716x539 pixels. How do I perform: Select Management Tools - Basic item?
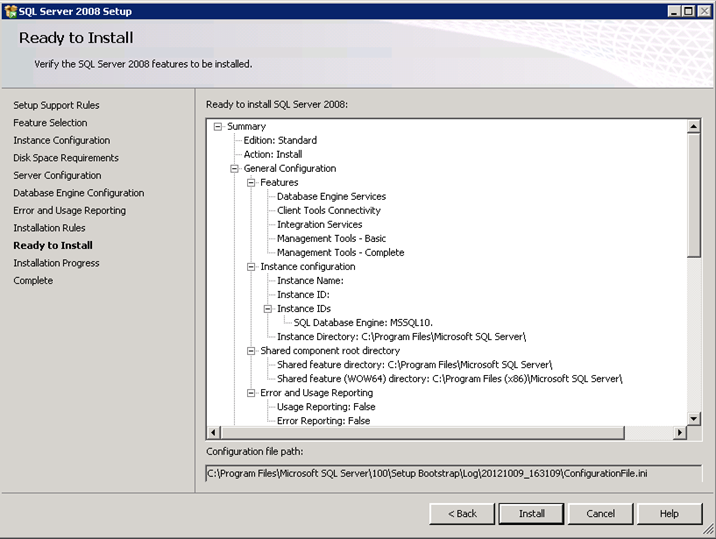coord(331,239)
